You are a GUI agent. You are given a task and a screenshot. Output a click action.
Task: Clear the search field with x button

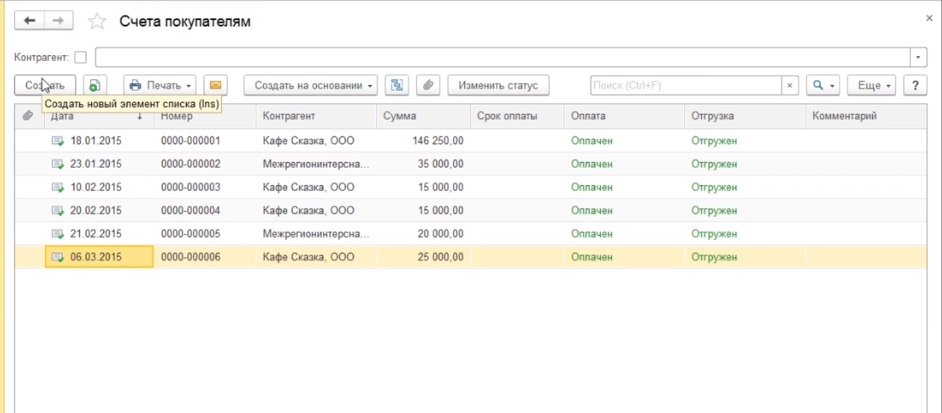click(790, 86)
